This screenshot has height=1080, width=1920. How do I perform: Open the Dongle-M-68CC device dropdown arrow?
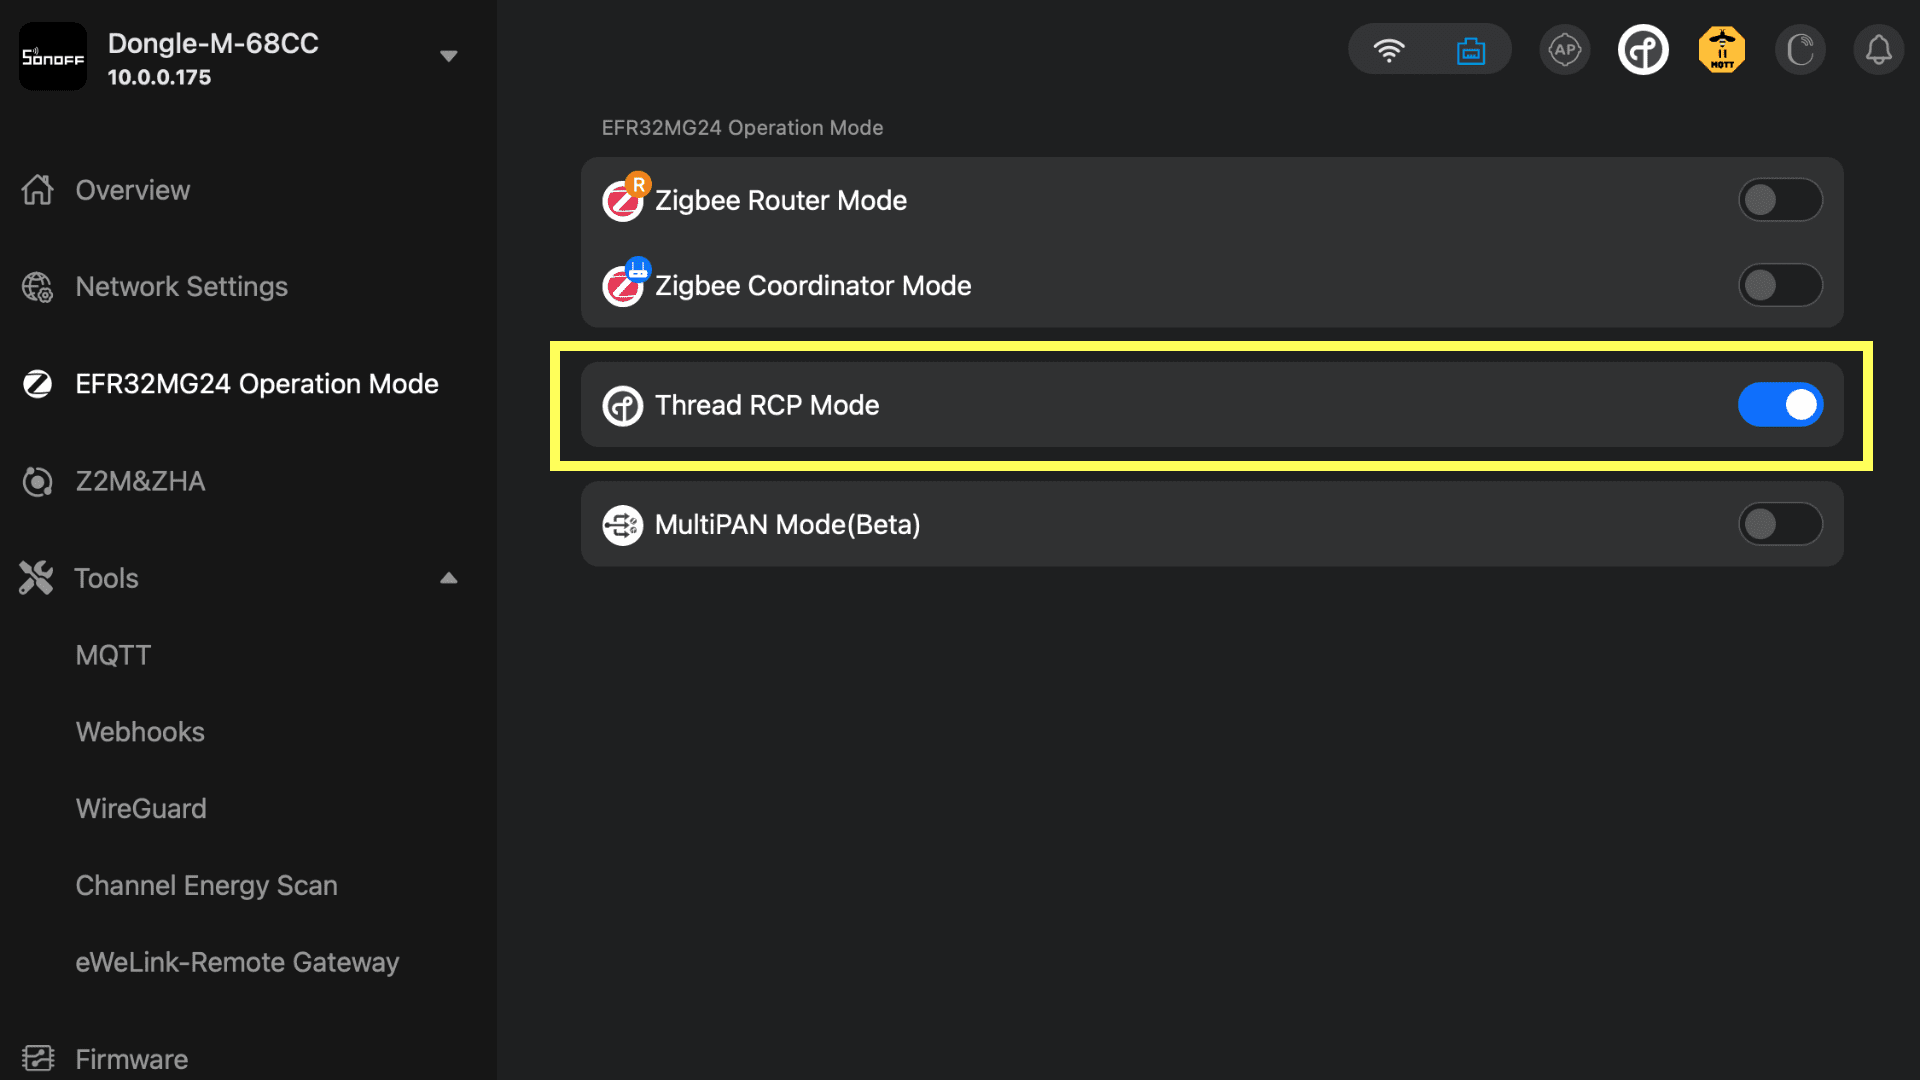click(449, 56)
